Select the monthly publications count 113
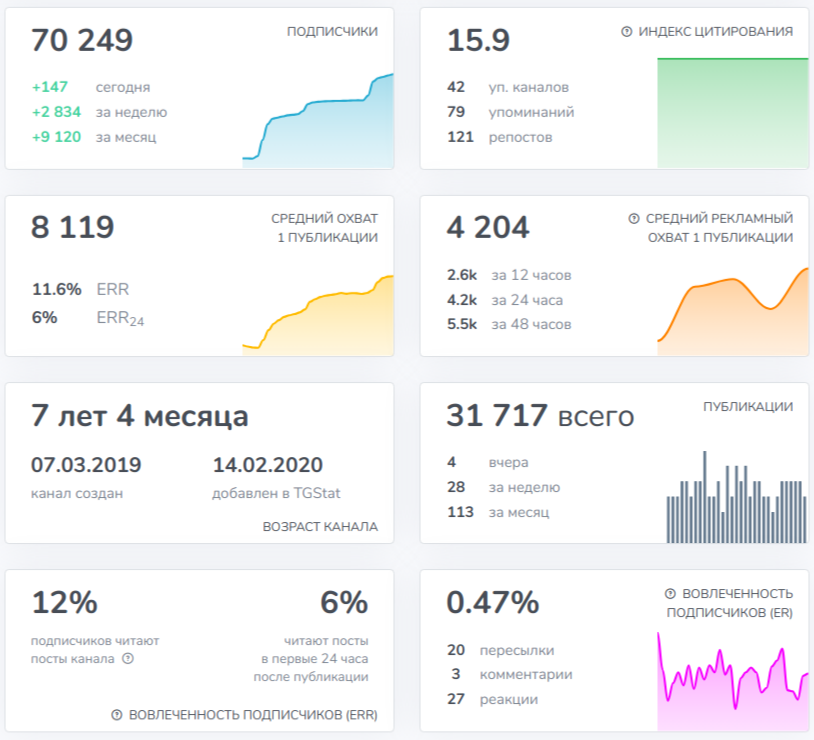Image resolution: width=814 pixels, height=740 pixels. 460,512
